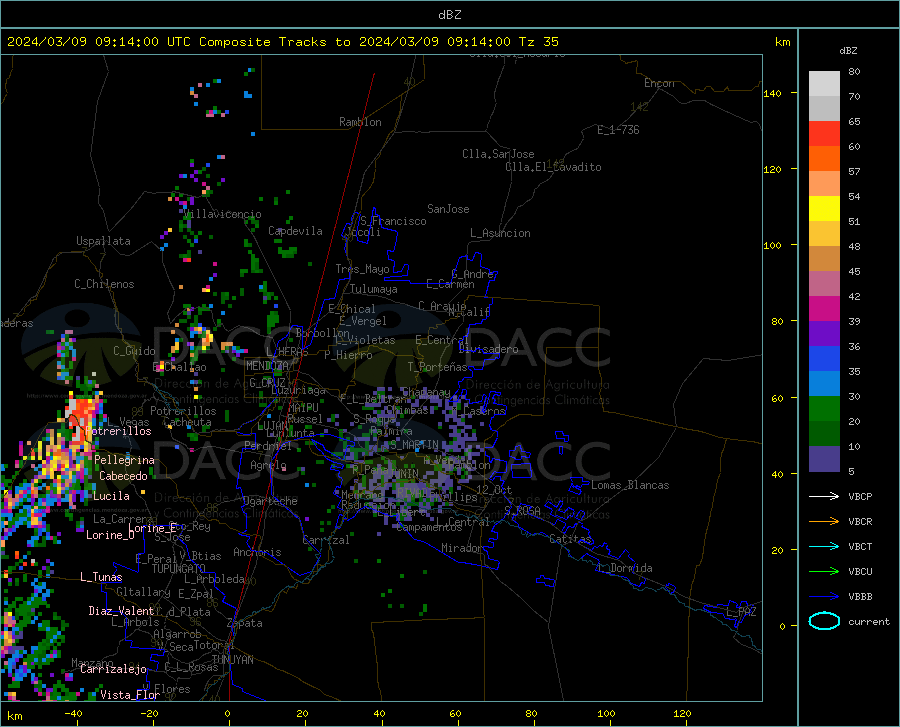Click the Lomas_Blancas map label
The image size is (900, 727).
630,485
